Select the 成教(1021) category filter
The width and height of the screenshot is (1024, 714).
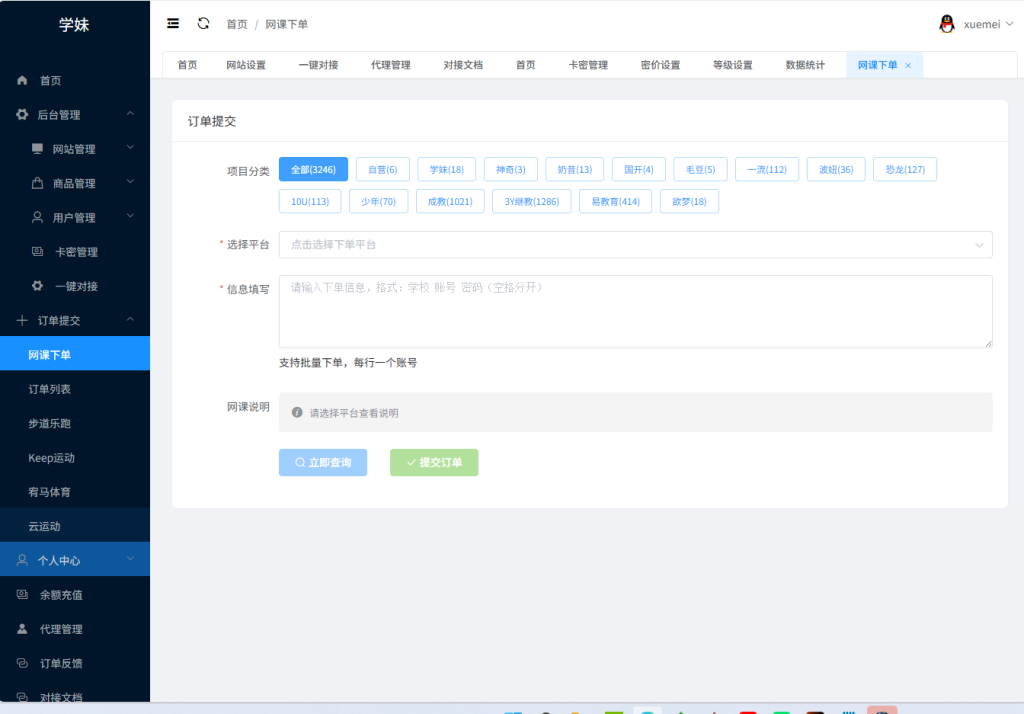pyautogui.click(x=448, y=201)
